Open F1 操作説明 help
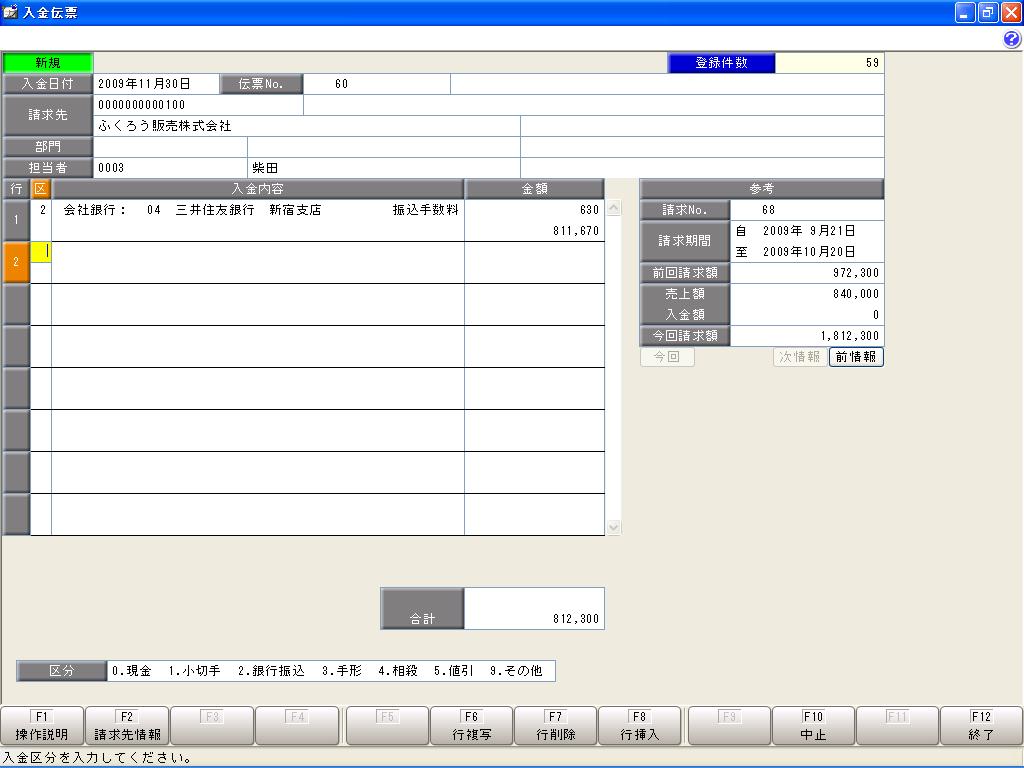This screenshot has height=768, width=1024. pyautogui.click(x=42, y=726)
